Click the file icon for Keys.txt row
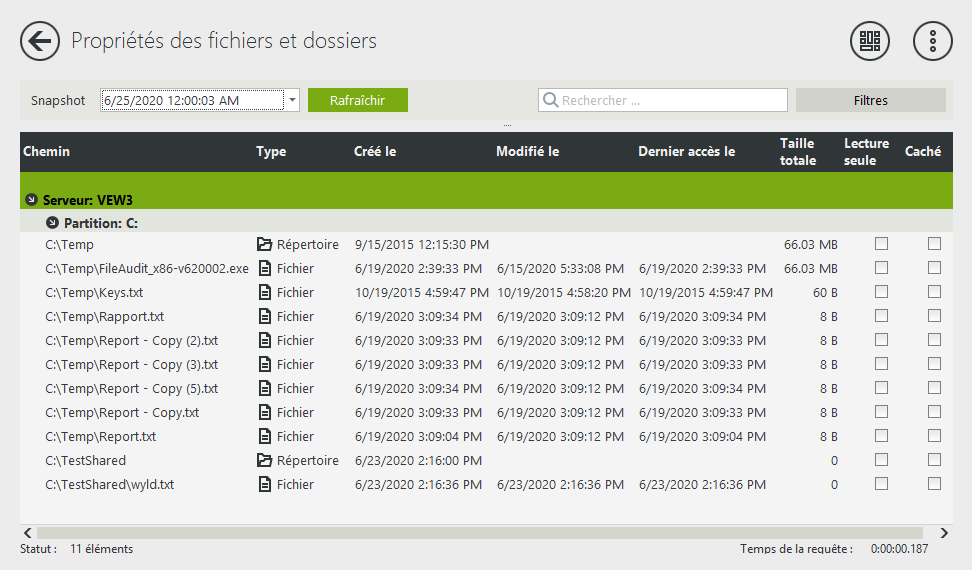This screenshot has height=570, width=972. point(264,292)
